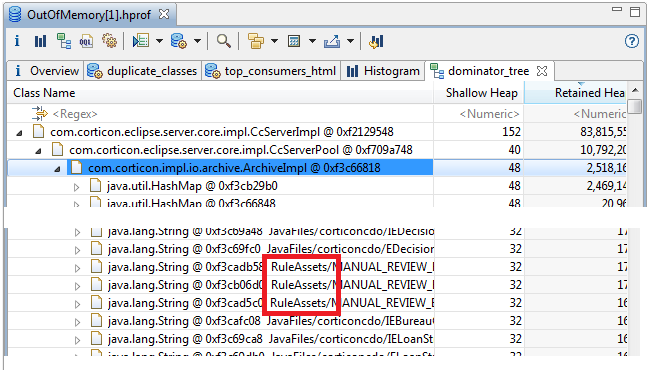649x372 pixels.
Task: Click the table vertical scrollbar thumb
Action: (634, 106)
